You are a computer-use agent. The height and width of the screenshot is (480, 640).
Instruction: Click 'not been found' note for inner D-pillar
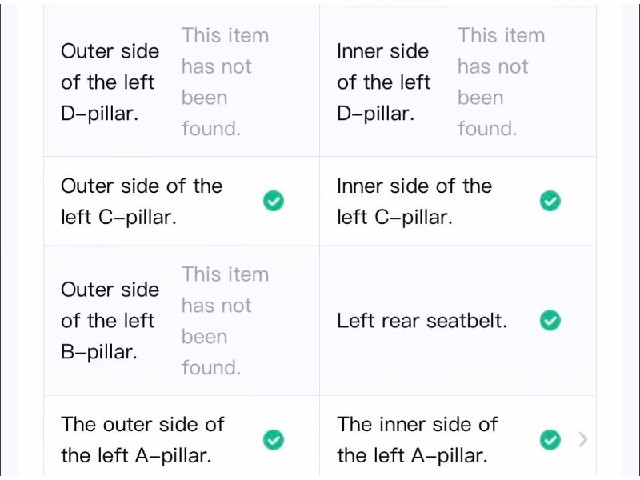501,82
